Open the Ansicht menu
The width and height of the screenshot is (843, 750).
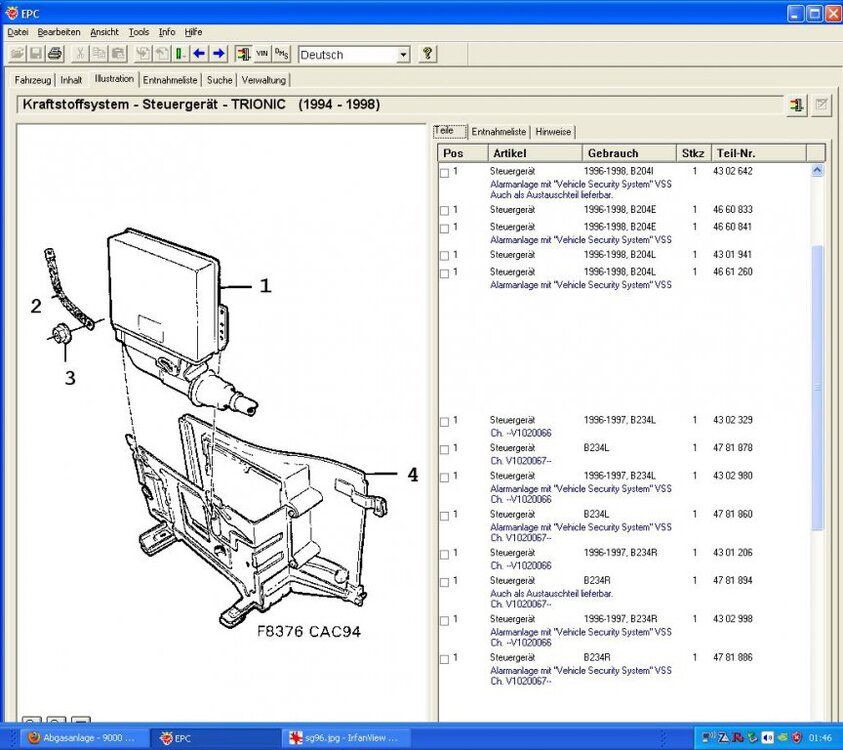point(104,32)
